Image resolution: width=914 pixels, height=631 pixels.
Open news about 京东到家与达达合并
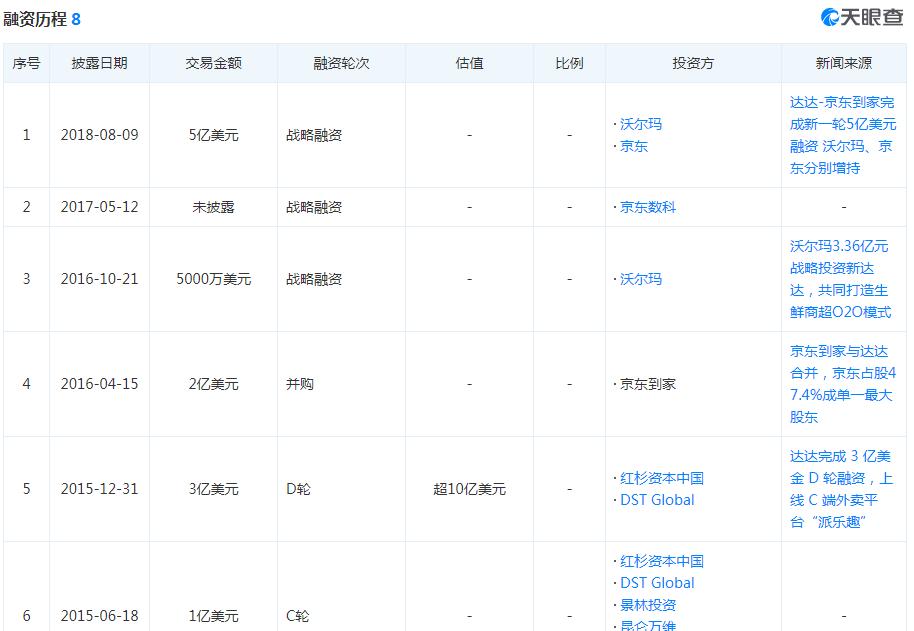840,383
